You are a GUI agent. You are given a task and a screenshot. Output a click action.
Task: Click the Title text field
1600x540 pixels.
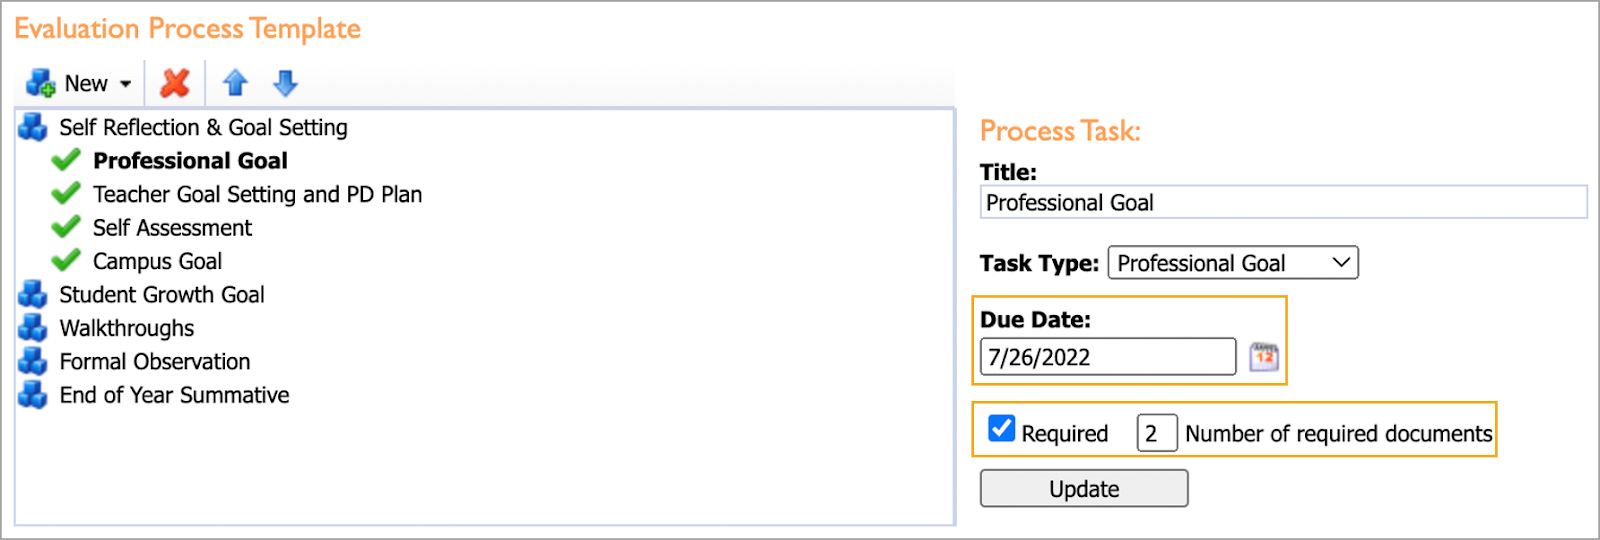tap(1283, 202)
